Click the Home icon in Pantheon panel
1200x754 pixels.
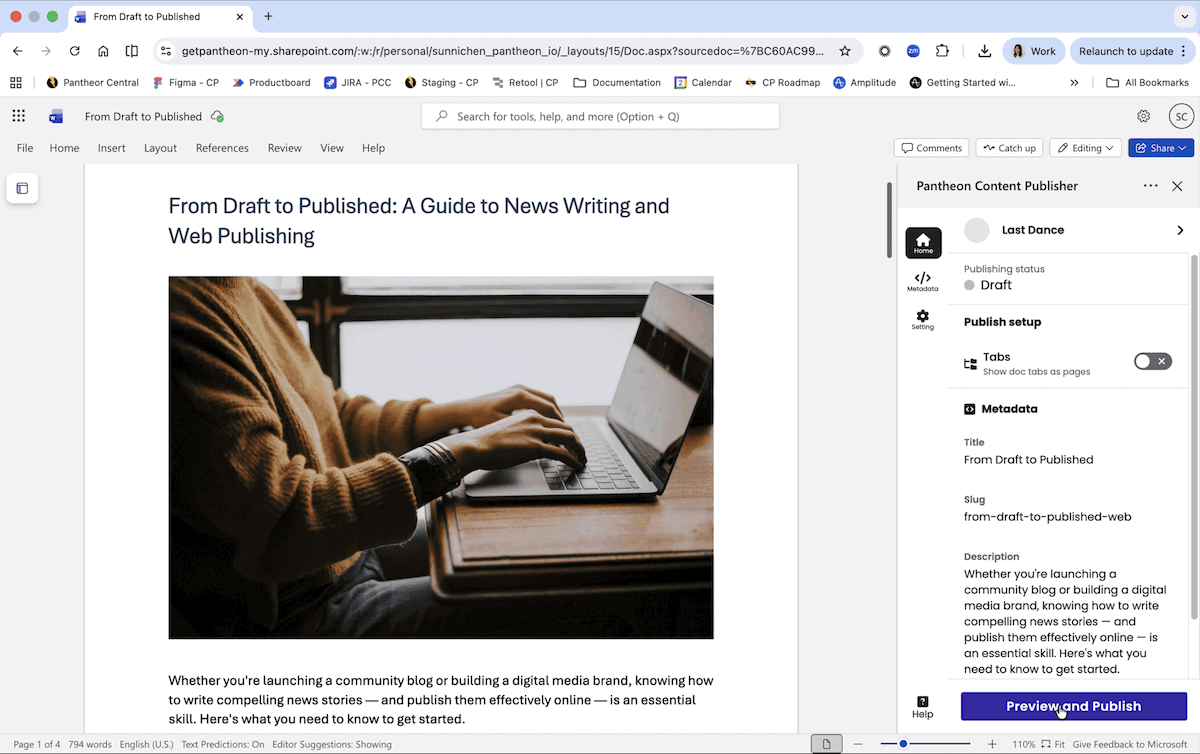pyautogui.click(x=923, y=243)
